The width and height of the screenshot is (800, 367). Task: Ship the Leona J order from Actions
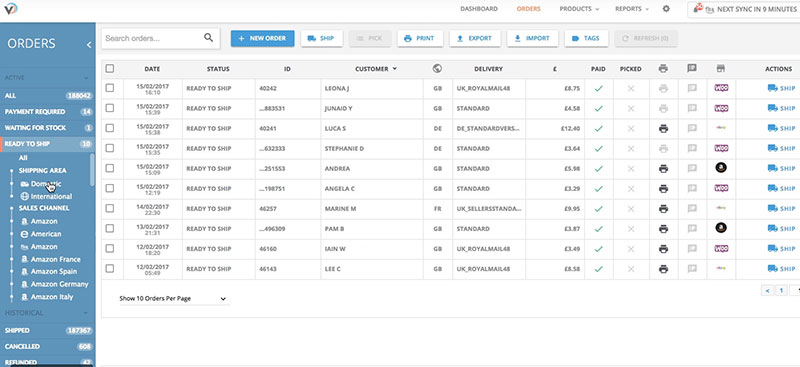click(781, 88)
